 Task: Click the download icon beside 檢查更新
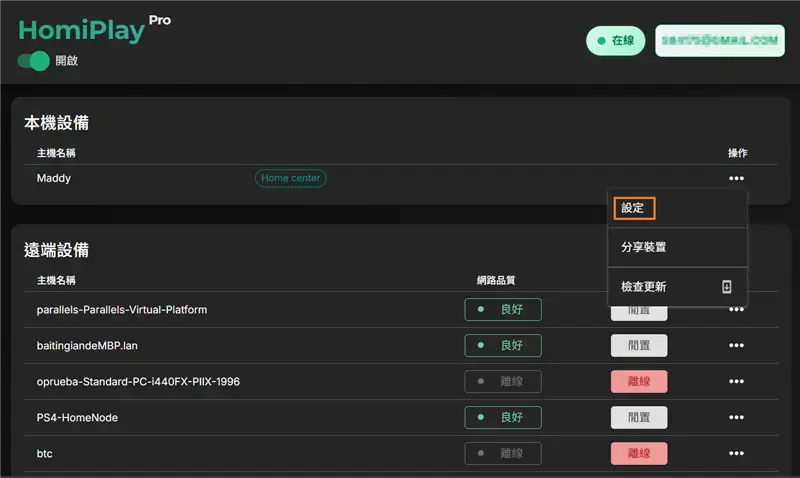[727, 287]
